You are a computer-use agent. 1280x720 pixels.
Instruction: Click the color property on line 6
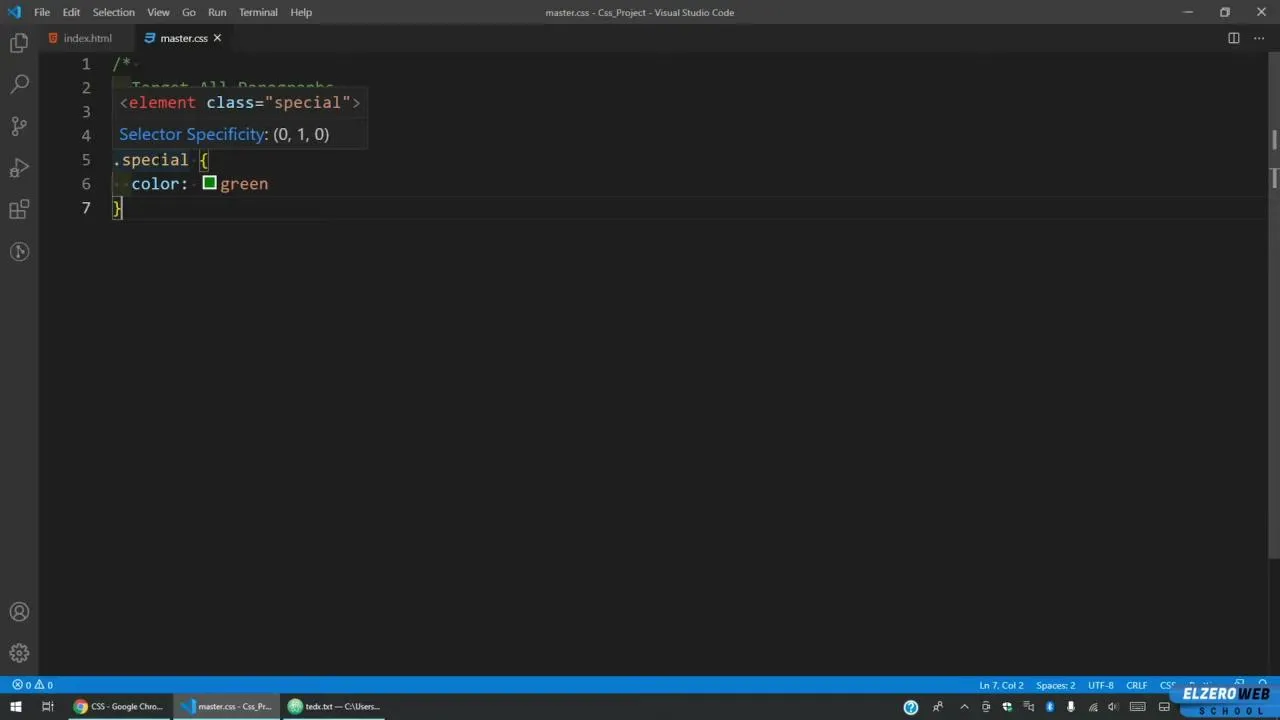155,184
